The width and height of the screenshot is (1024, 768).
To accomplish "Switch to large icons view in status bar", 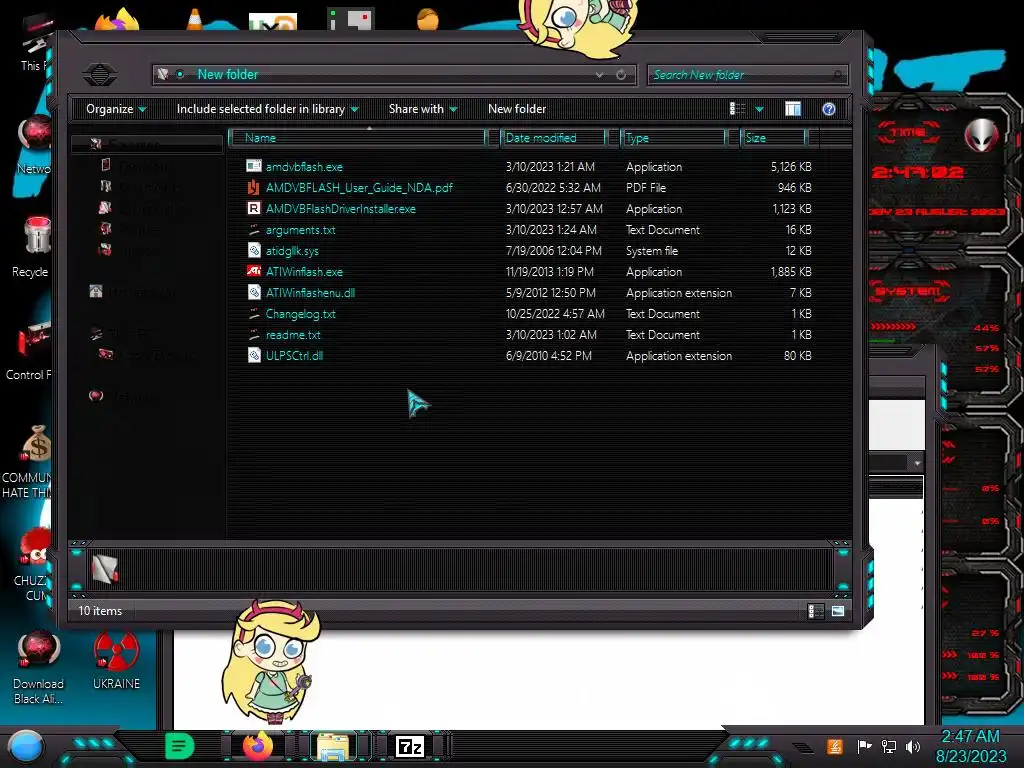I will 838,611.
